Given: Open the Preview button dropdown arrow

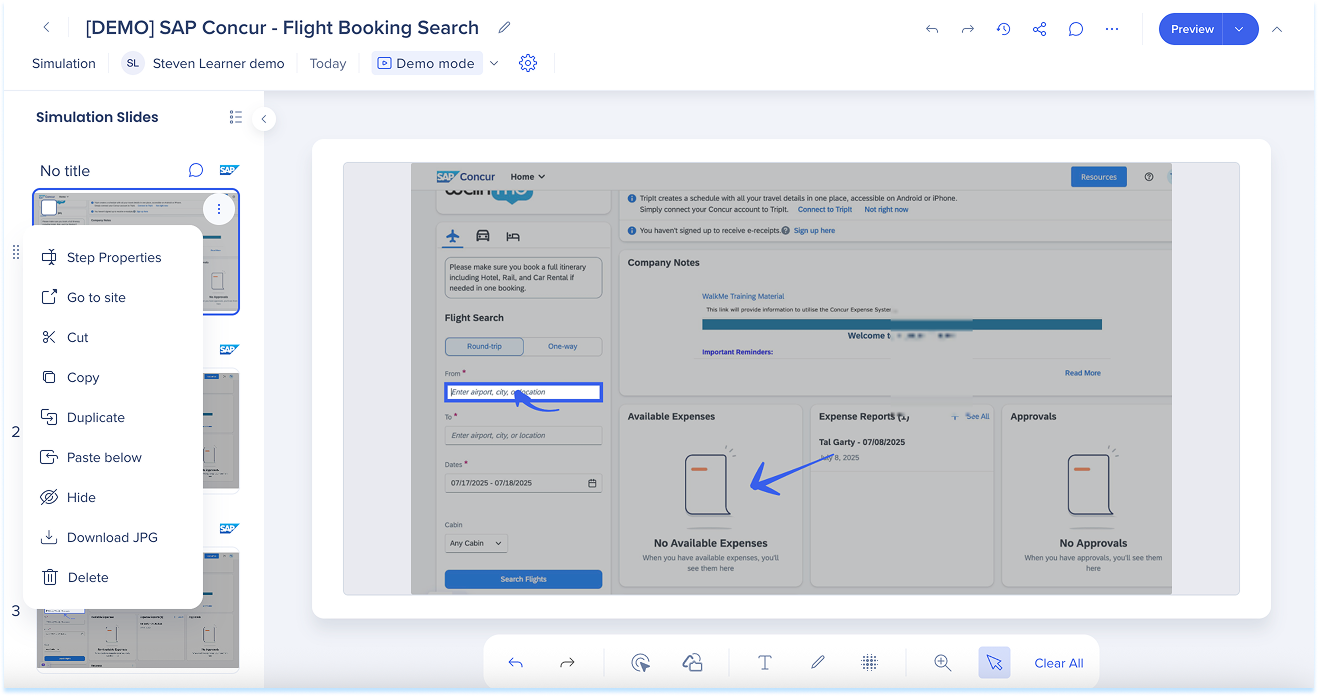Looking at the screenshot, I should pos(1239,29).
